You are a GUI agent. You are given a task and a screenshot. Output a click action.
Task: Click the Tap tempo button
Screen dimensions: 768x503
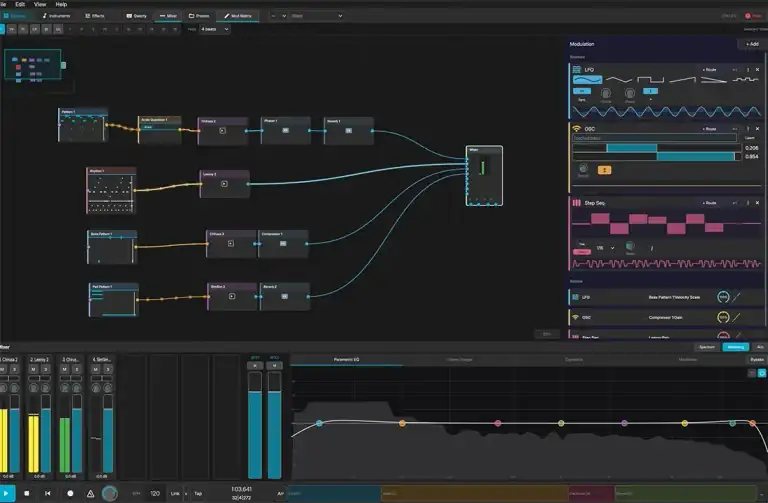point(198,493)
